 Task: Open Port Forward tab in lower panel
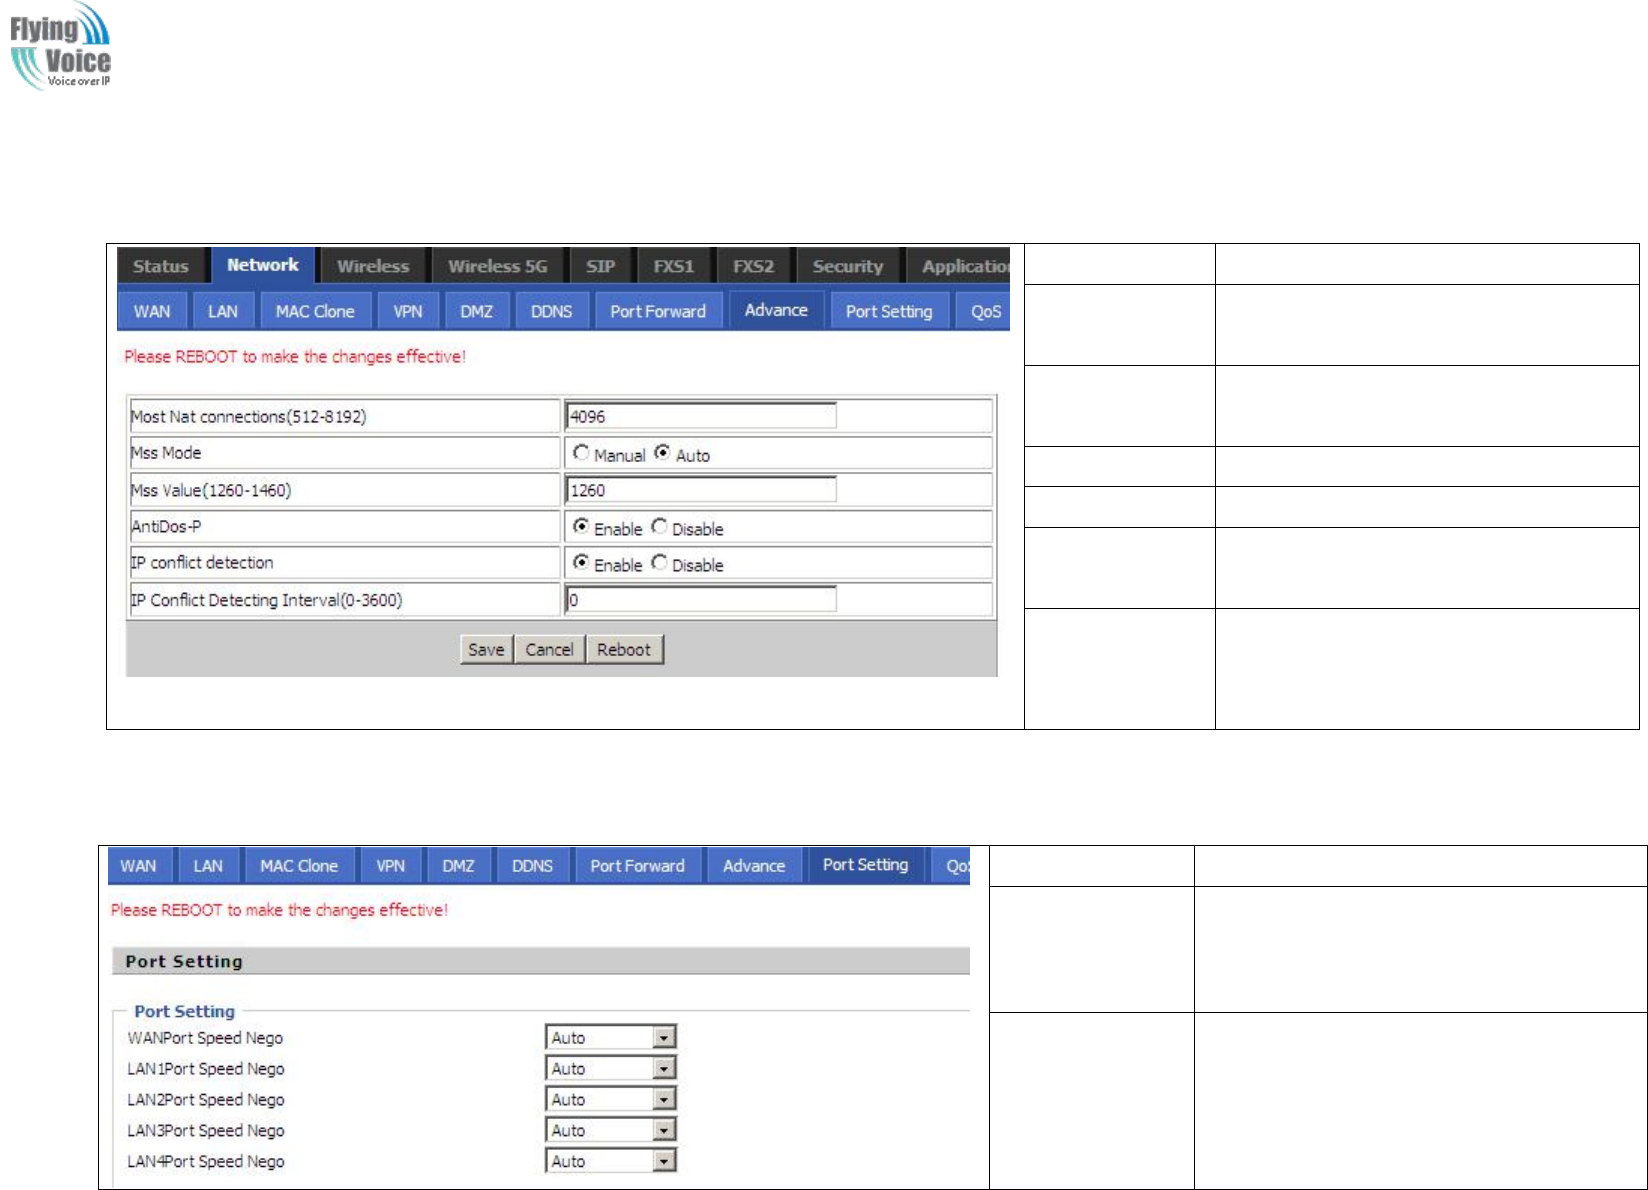click(x=637, y=866)
